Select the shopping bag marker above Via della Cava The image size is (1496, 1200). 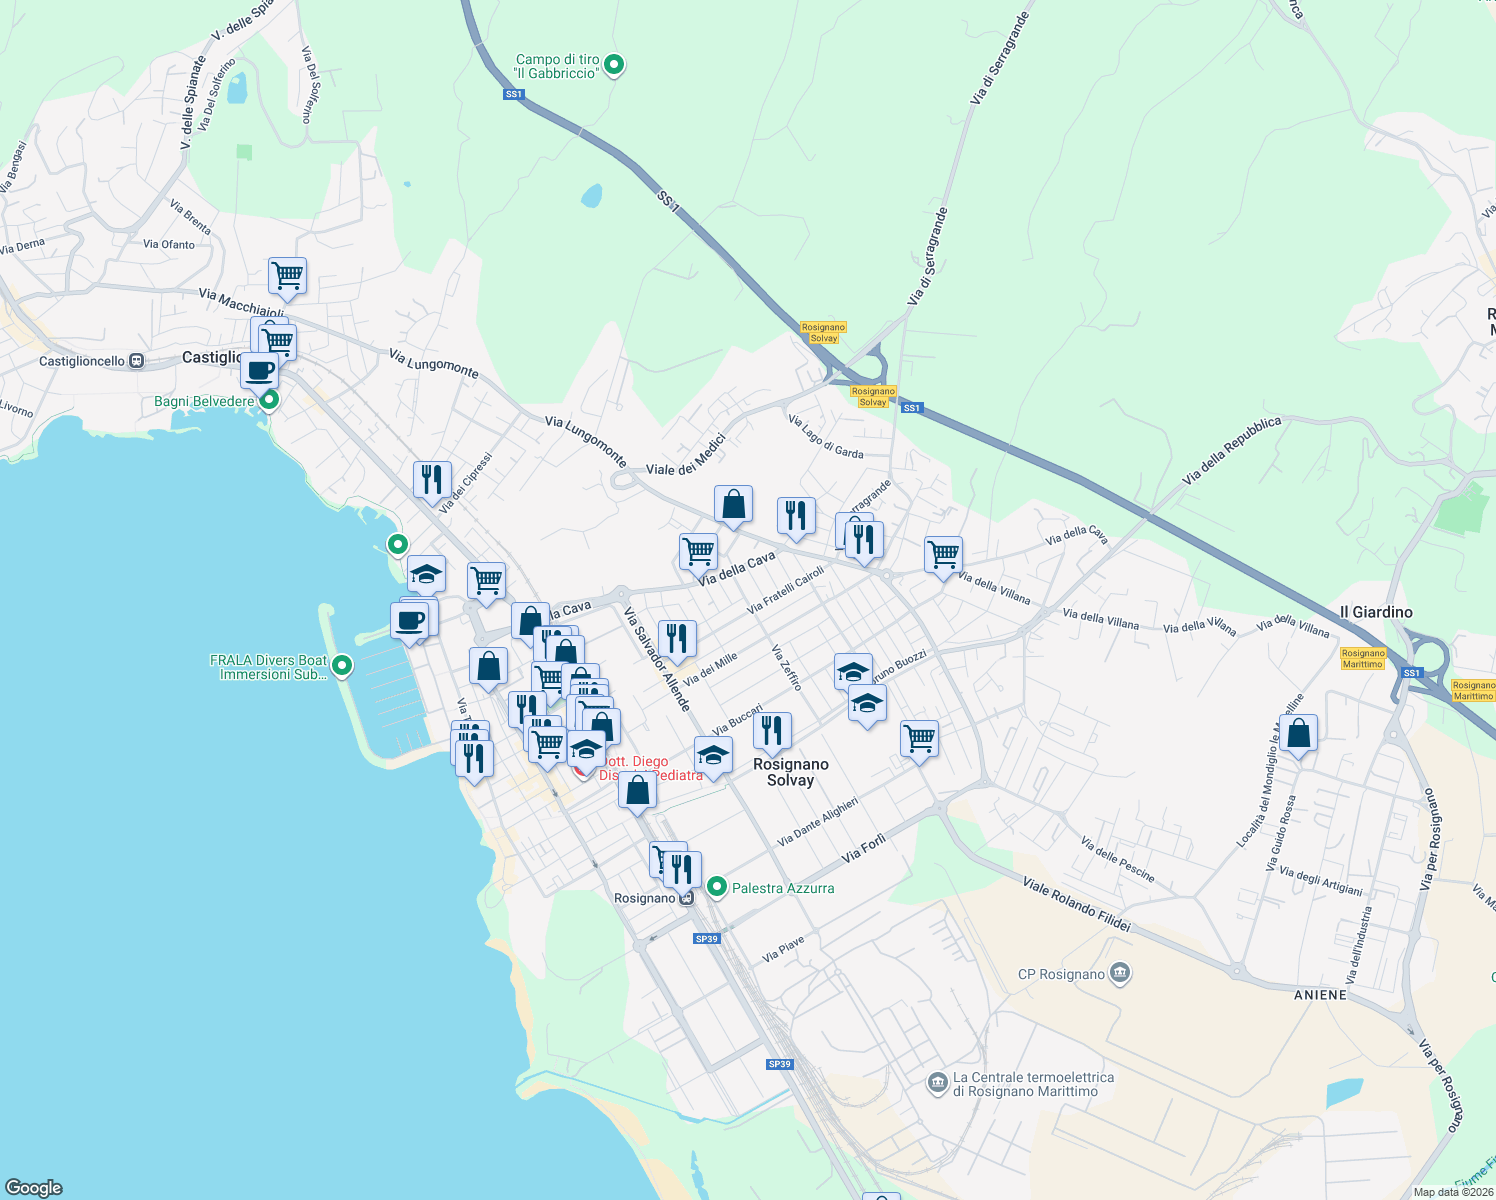(734, 503)
